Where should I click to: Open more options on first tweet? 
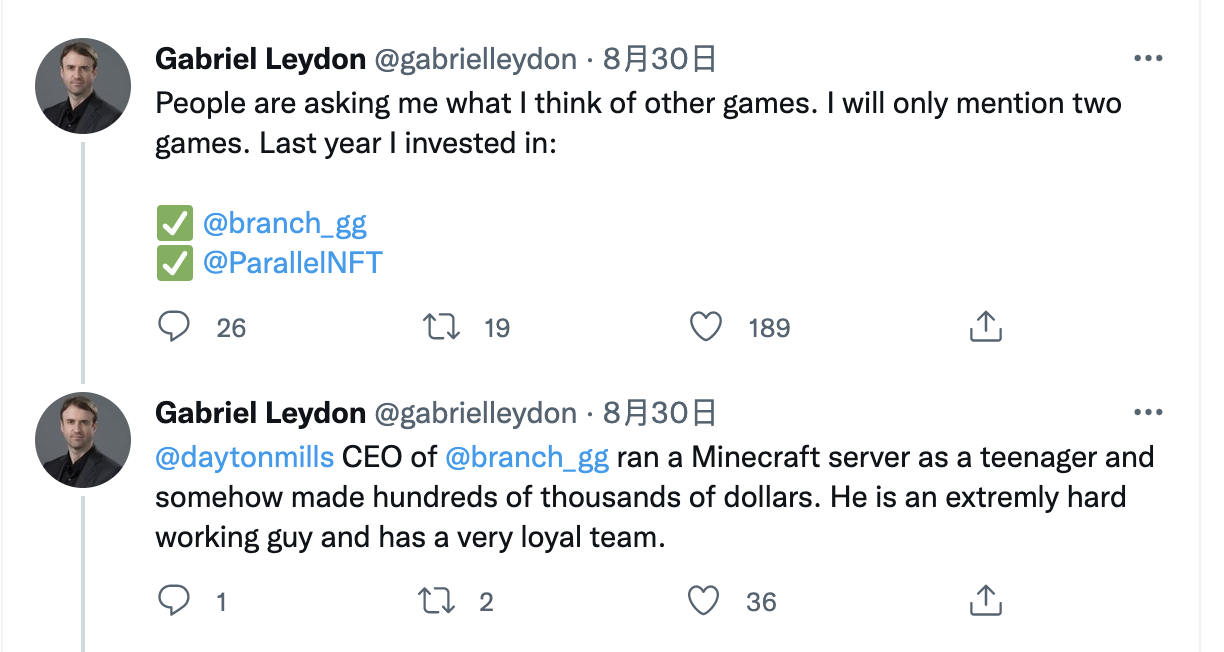pyautogui.click(x=1147, y=59)
